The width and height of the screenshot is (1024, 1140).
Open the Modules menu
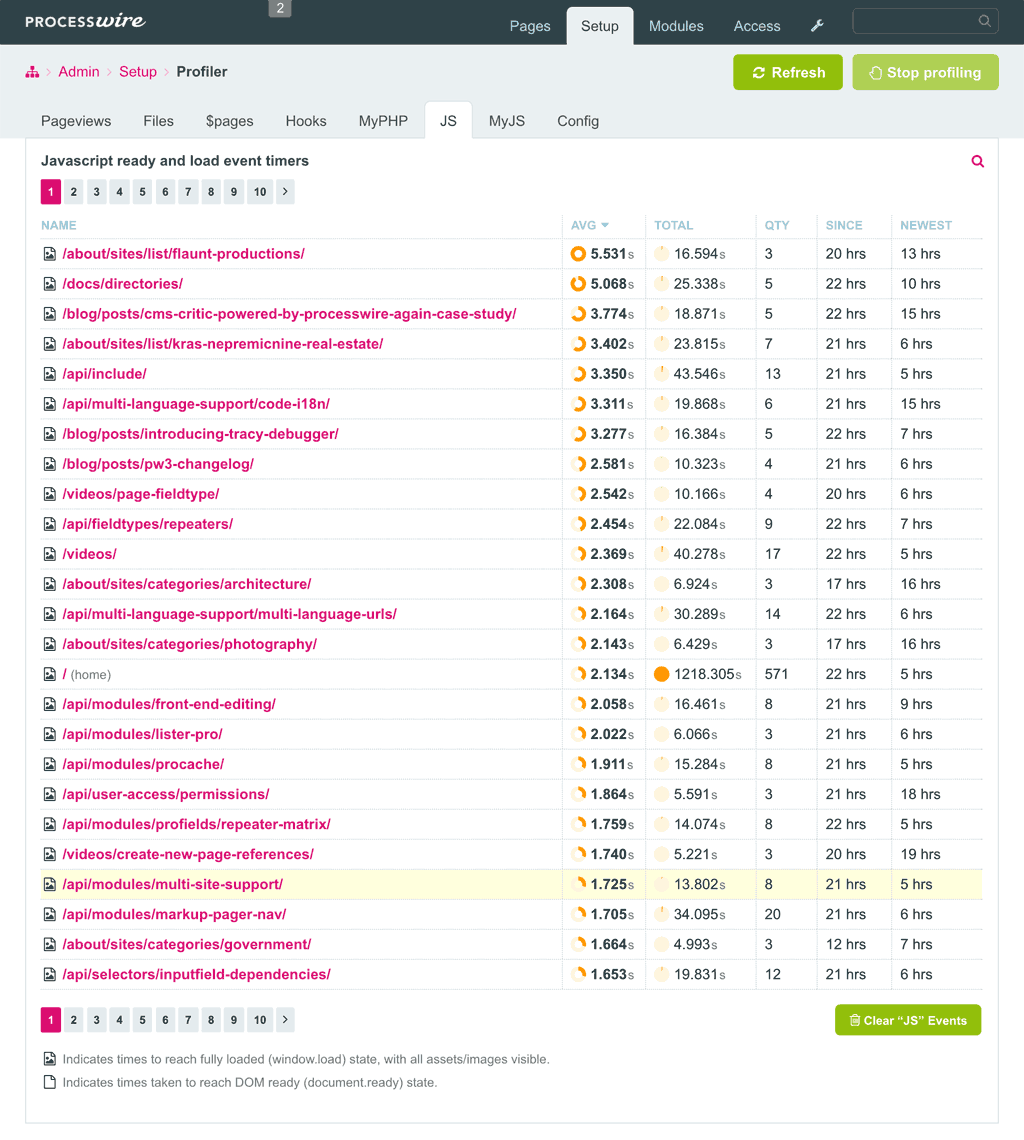coord(676,26)
